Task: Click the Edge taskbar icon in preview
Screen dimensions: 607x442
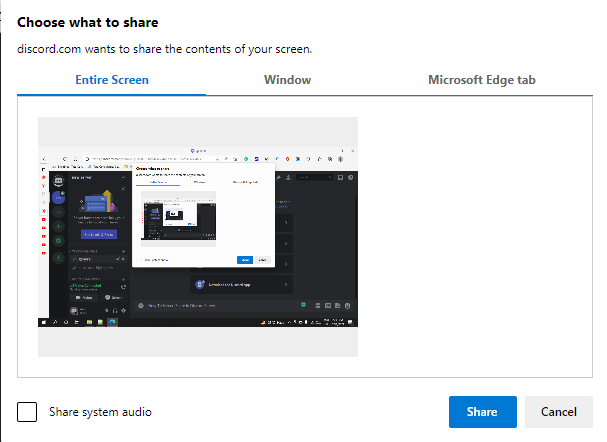Action: [x=112, y=322]
